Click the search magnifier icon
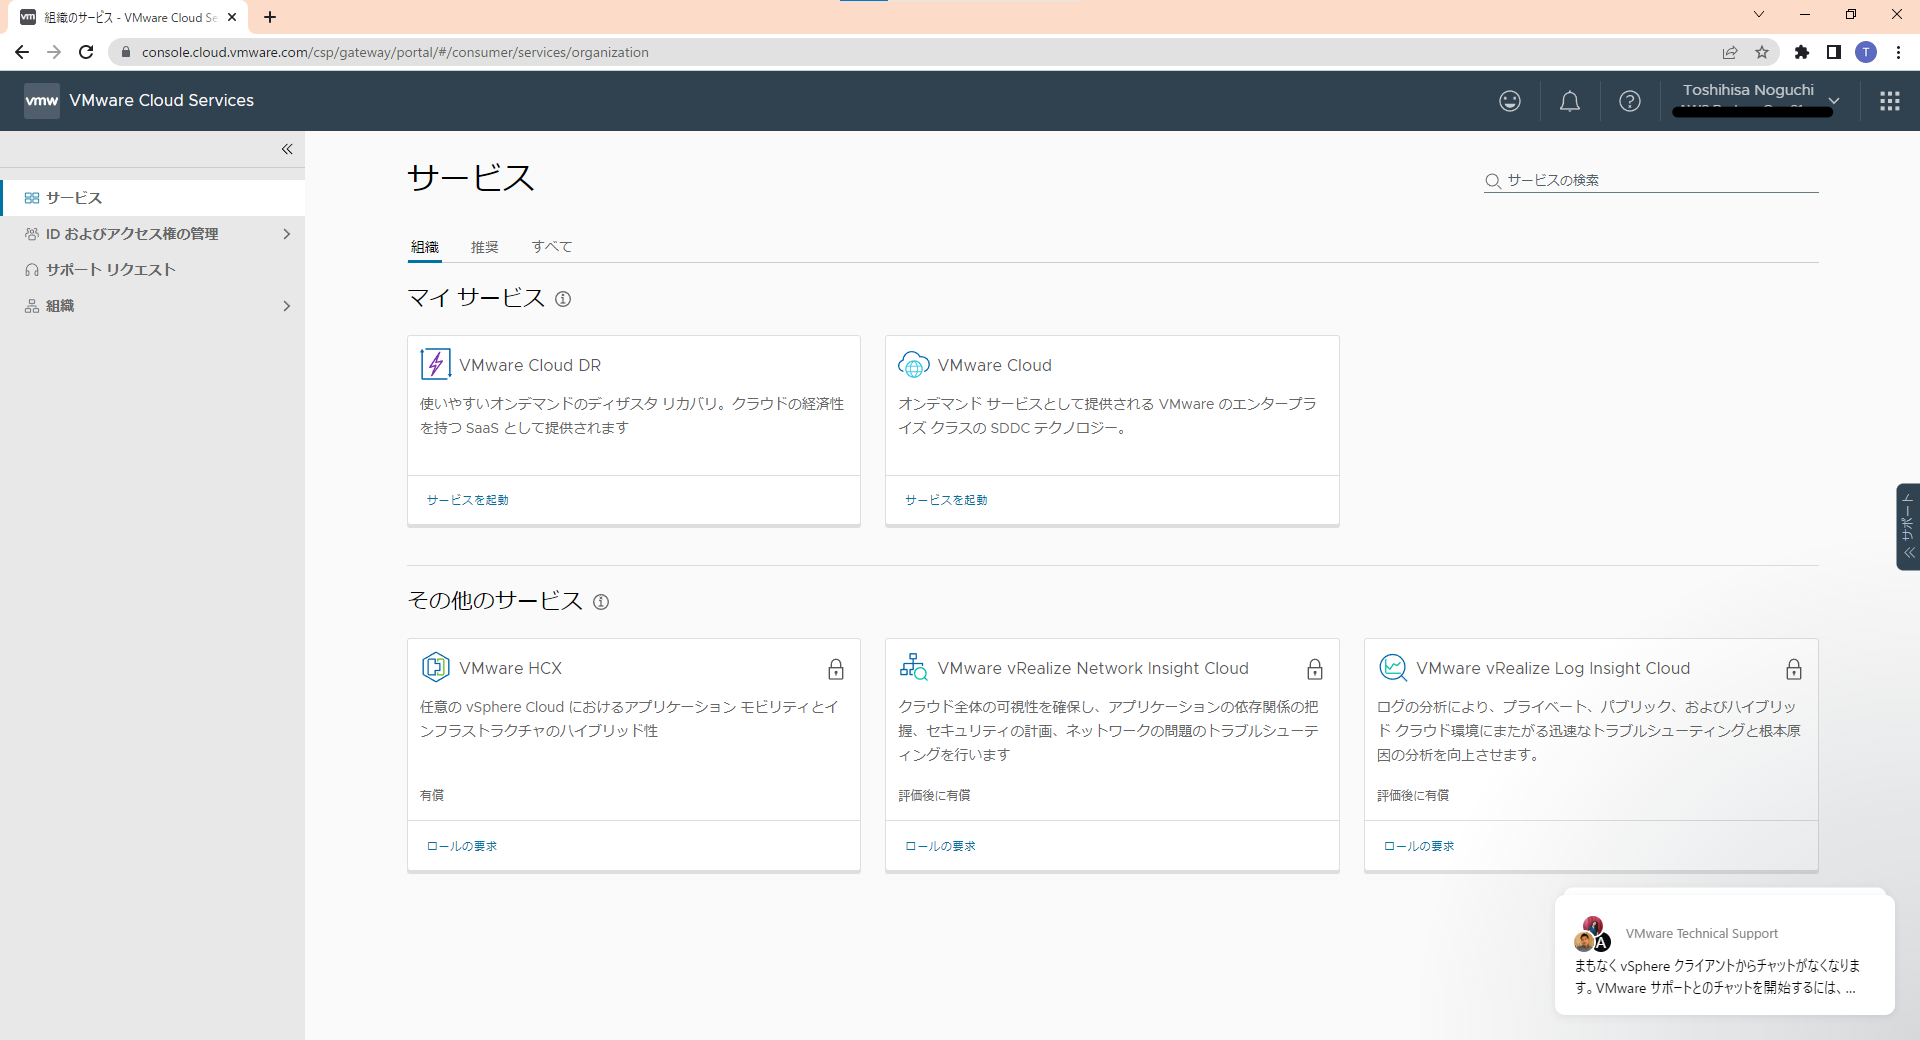Viewport: 1920px width, 1040px height. [1493, 181]
